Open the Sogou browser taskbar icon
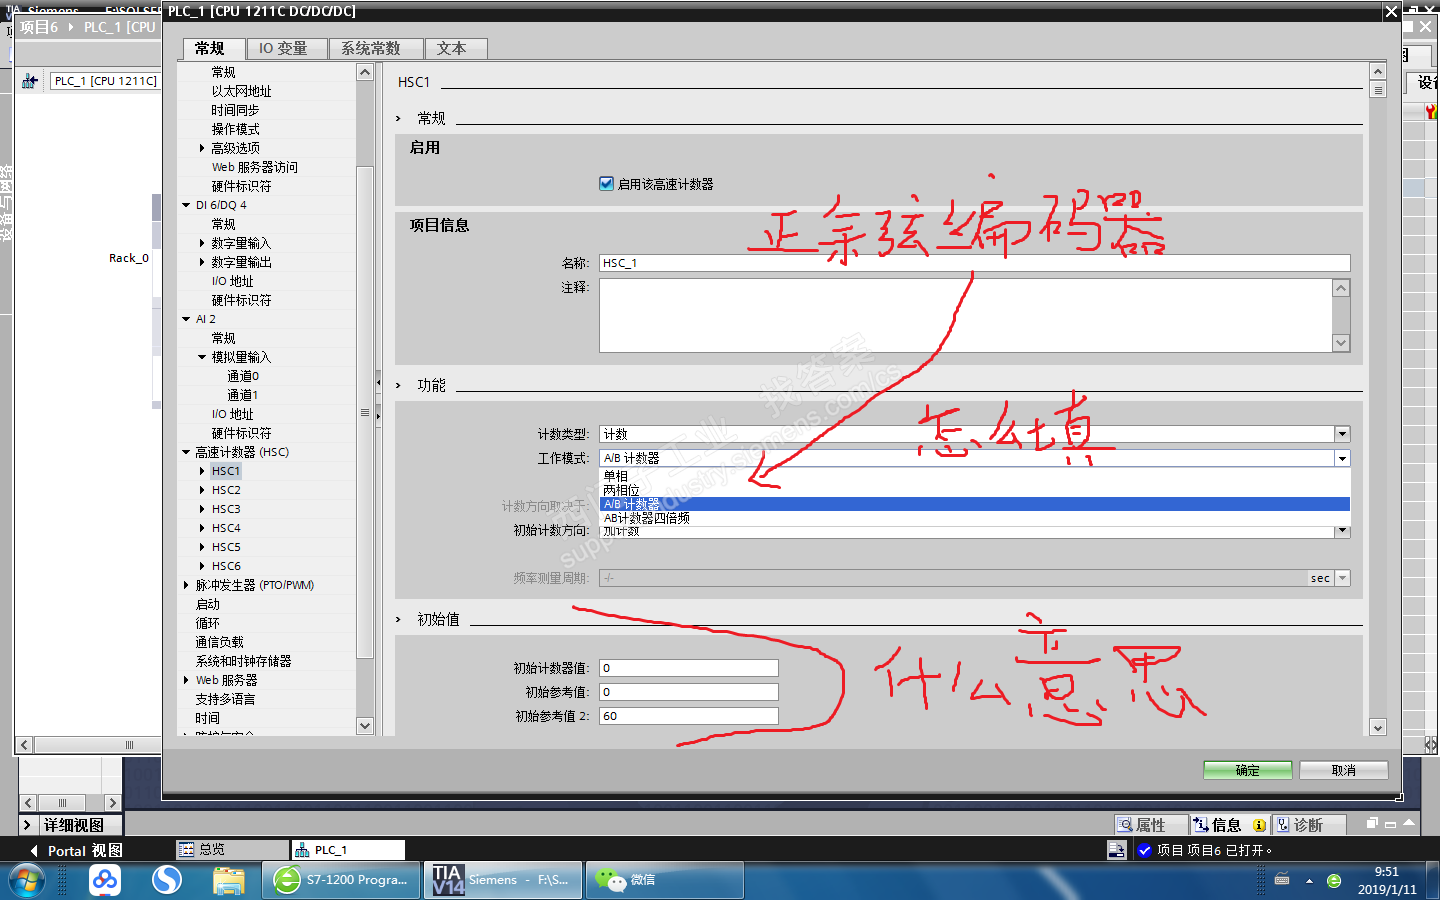The image size is (1440, 900). coord(167,880)
